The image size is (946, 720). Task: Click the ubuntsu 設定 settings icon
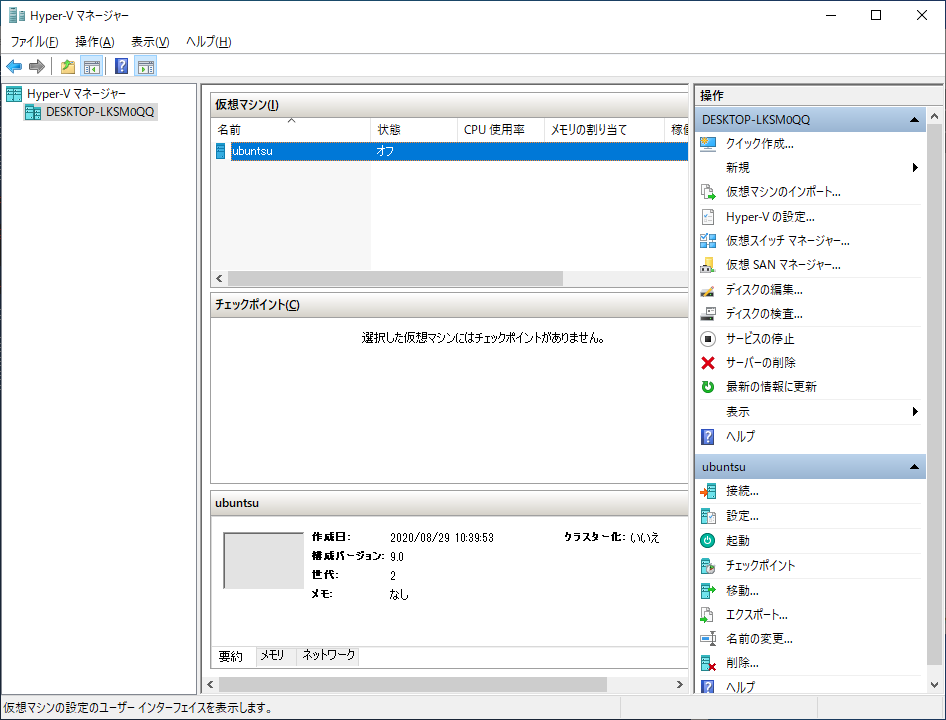point(708,516)
